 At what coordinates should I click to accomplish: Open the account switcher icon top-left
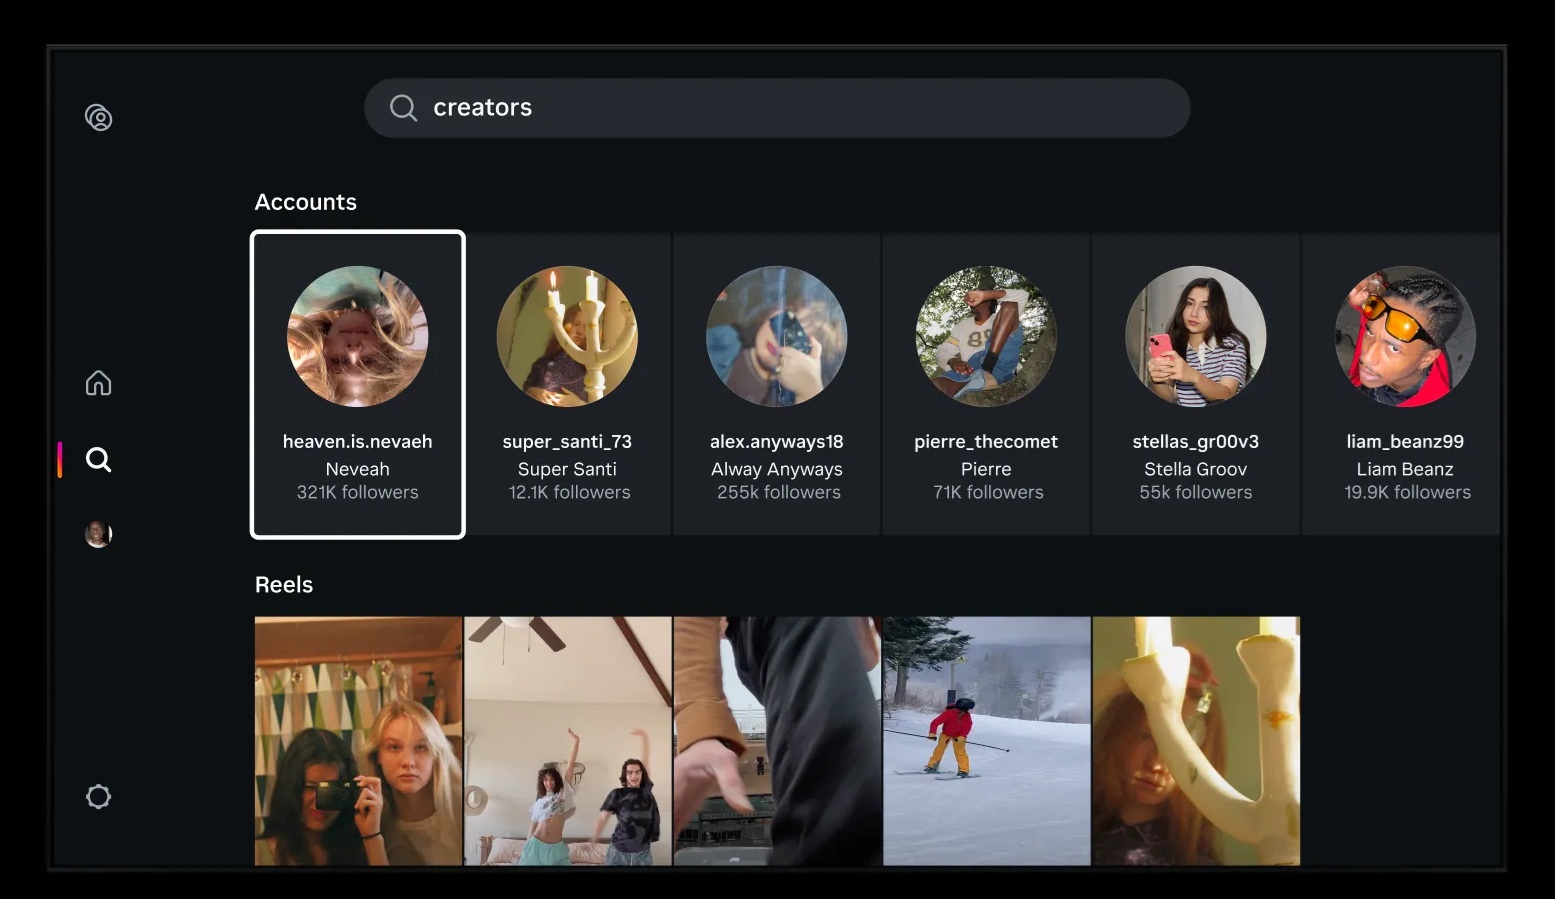(98, 117)
